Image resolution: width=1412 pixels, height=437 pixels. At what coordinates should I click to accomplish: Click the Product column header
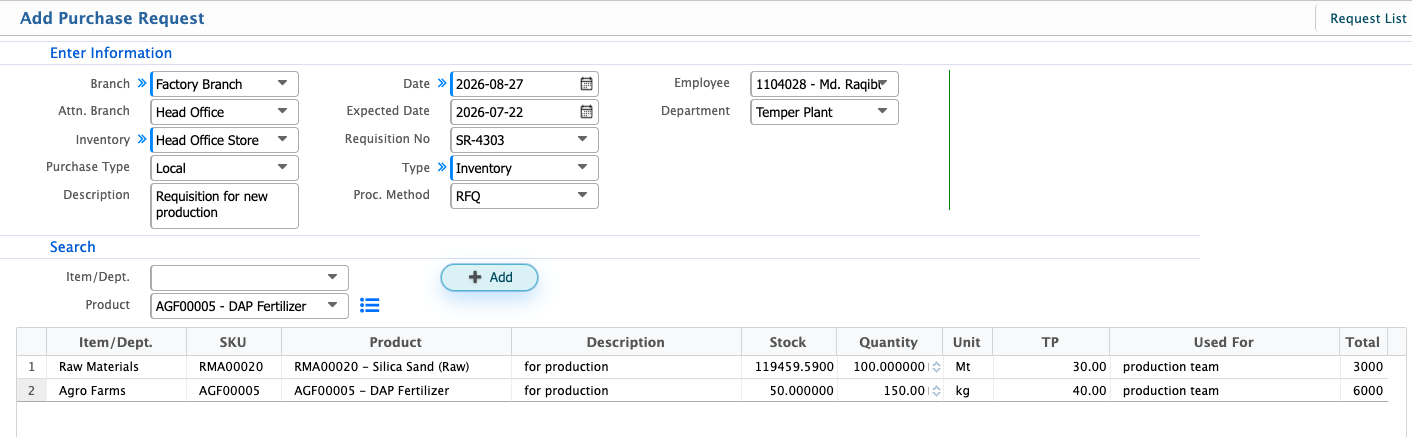click(x=396, y=342)
